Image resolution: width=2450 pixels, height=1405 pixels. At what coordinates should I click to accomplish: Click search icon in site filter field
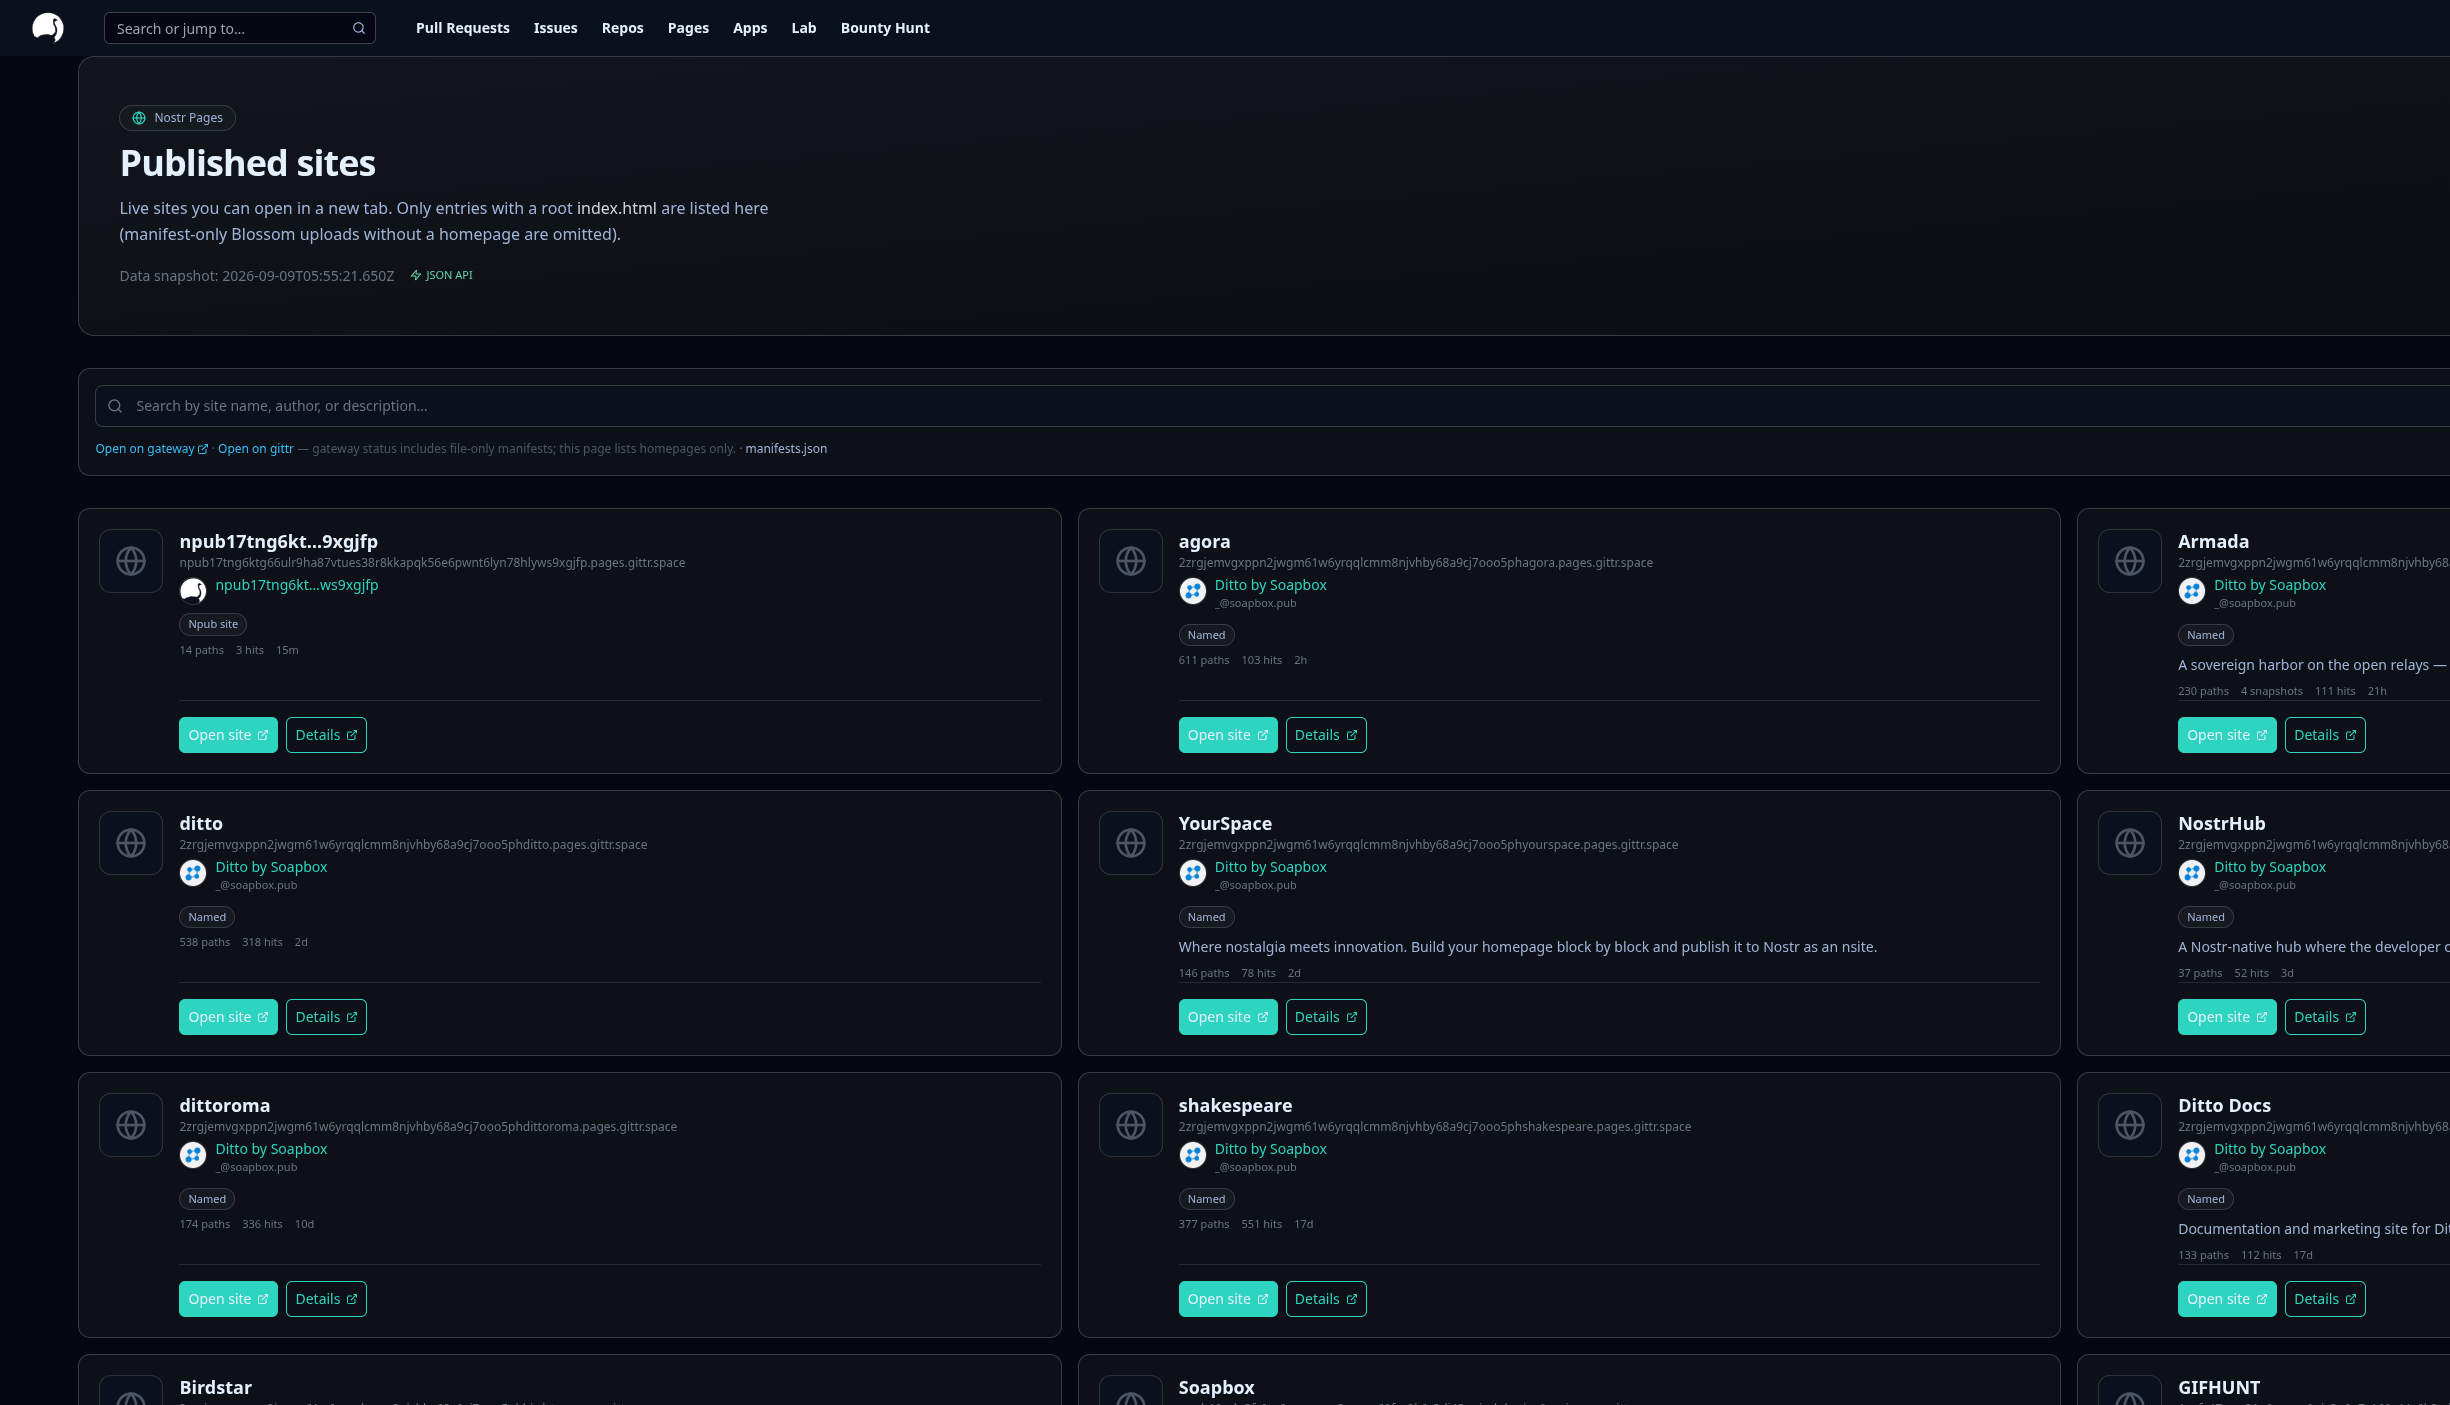coord(115,406)
